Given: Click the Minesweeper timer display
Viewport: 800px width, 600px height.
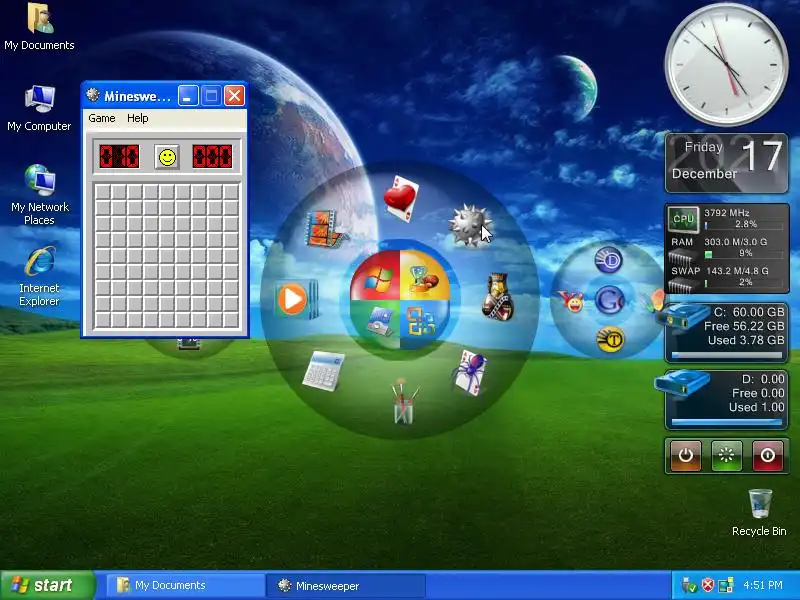Looking at the screenshot, I should click(x=212, y=157).
